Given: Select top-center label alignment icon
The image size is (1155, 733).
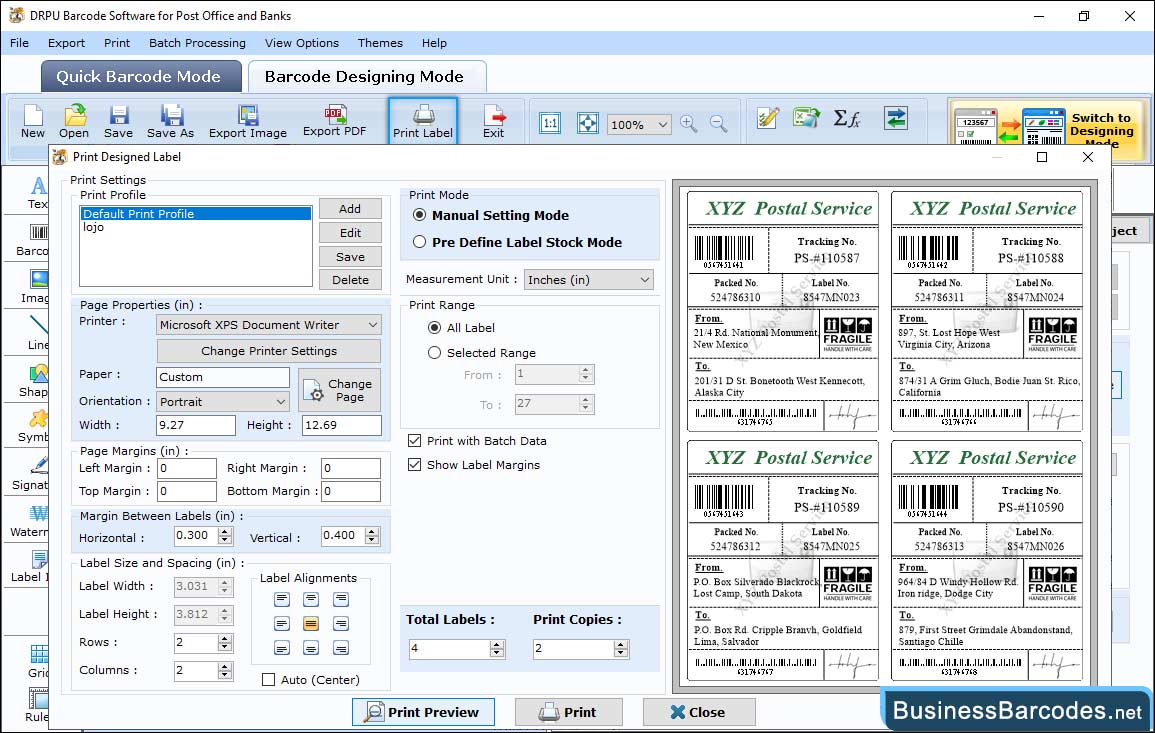Looking at the screenshot, I should pos(311,600).
